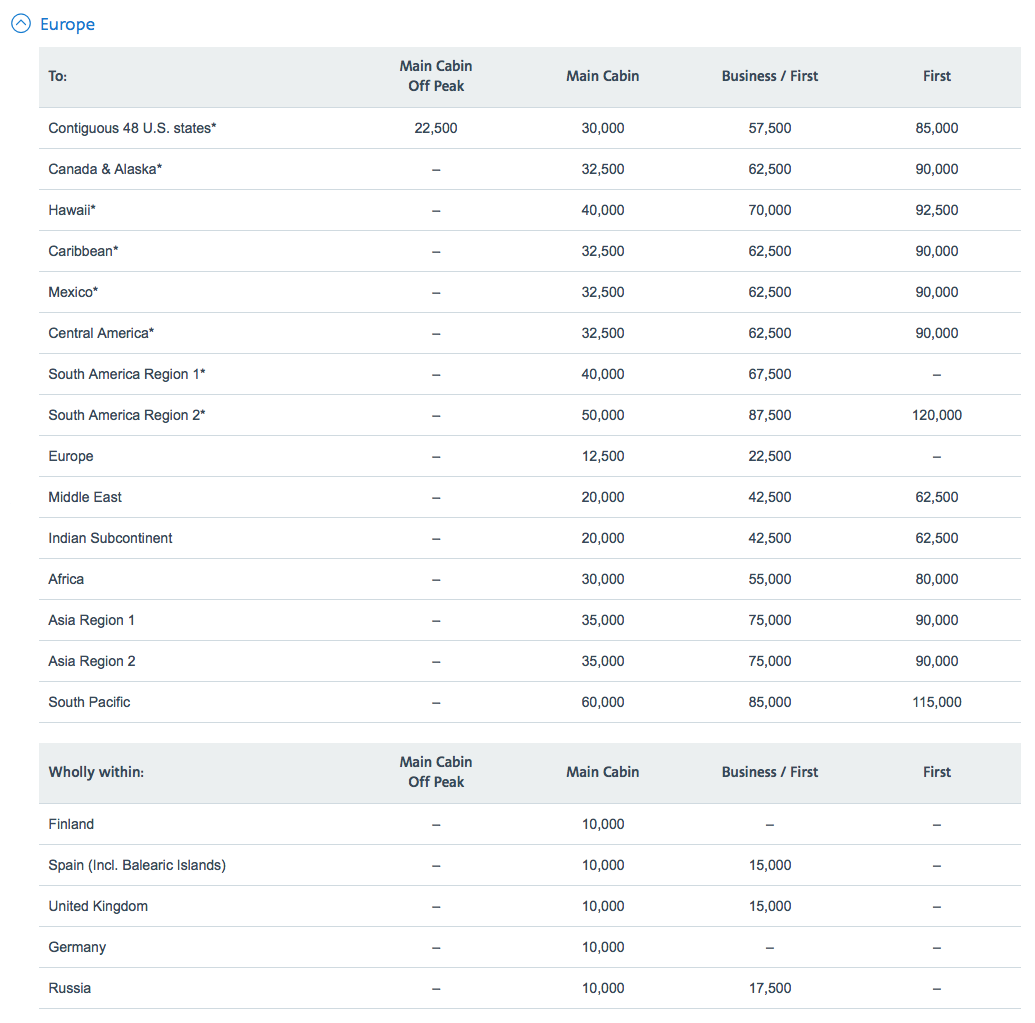Click Spain's 15,000 Business value

[x=770, y=865]
